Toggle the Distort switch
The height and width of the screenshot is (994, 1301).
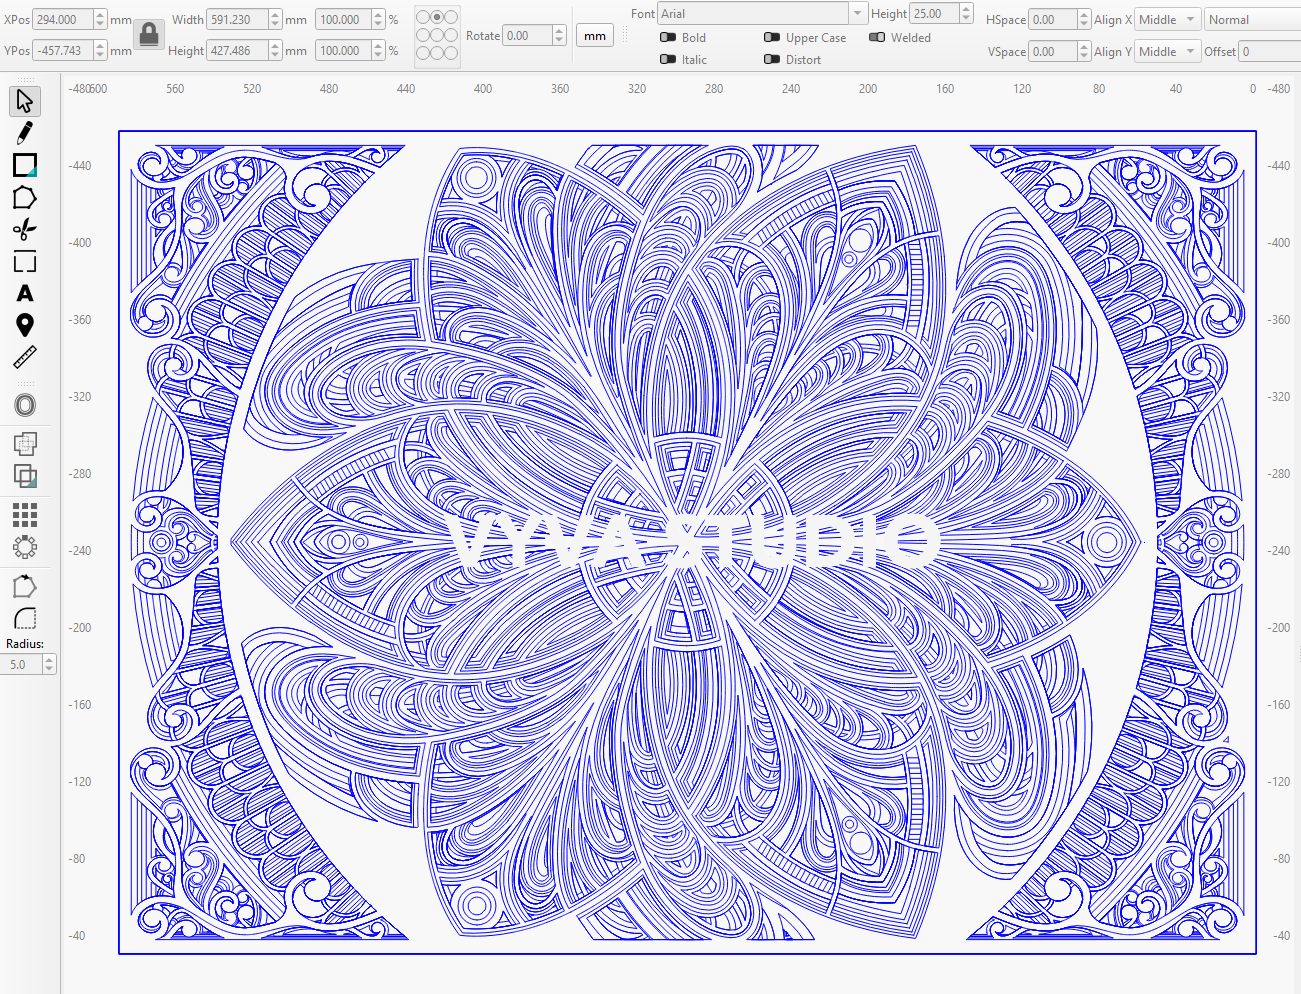tap(772, 59)
